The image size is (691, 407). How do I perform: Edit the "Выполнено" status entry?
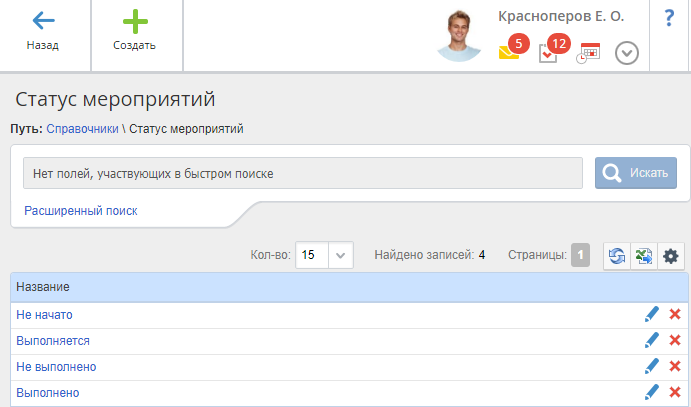[x=652, y=393]
